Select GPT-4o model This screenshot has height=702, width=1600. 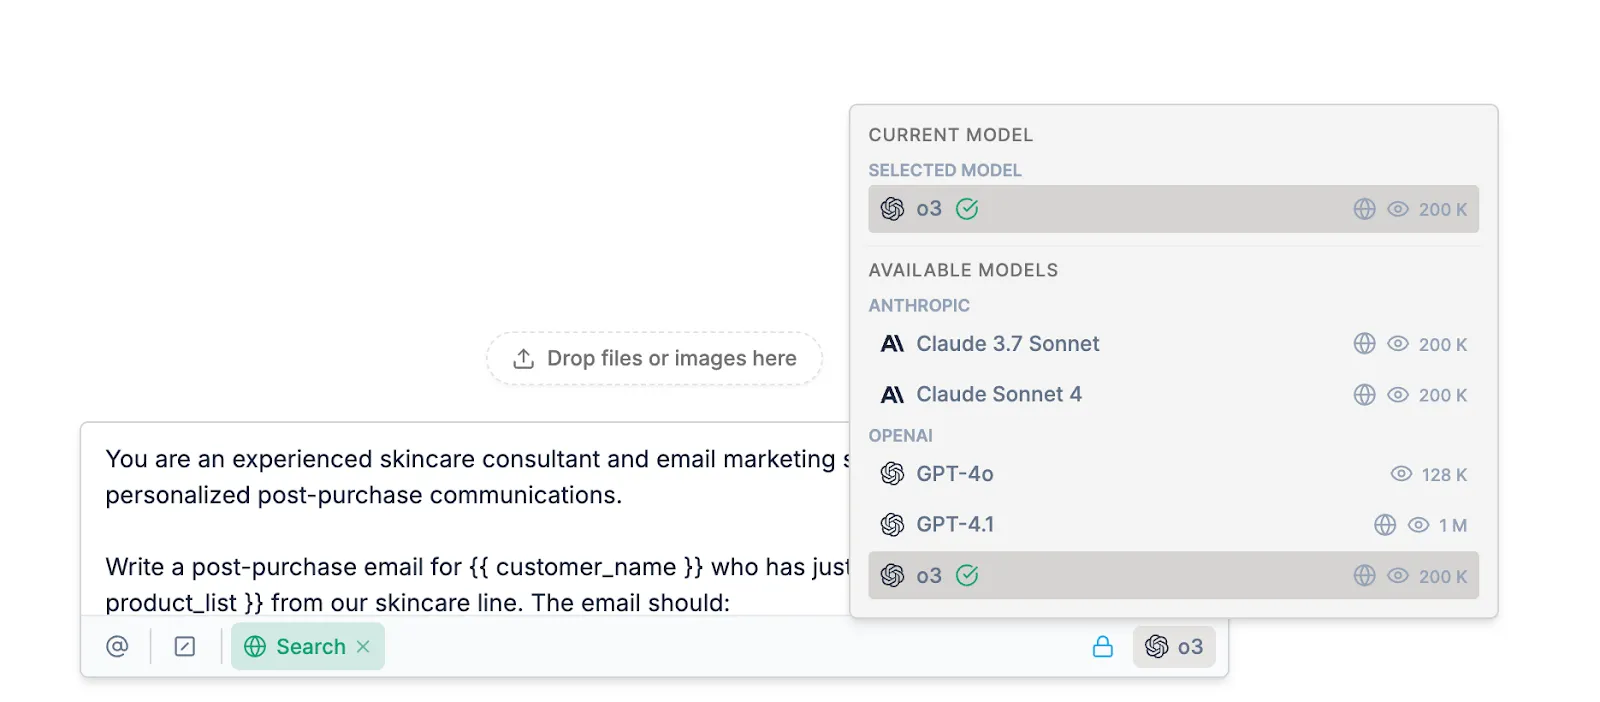point(1173,474)
